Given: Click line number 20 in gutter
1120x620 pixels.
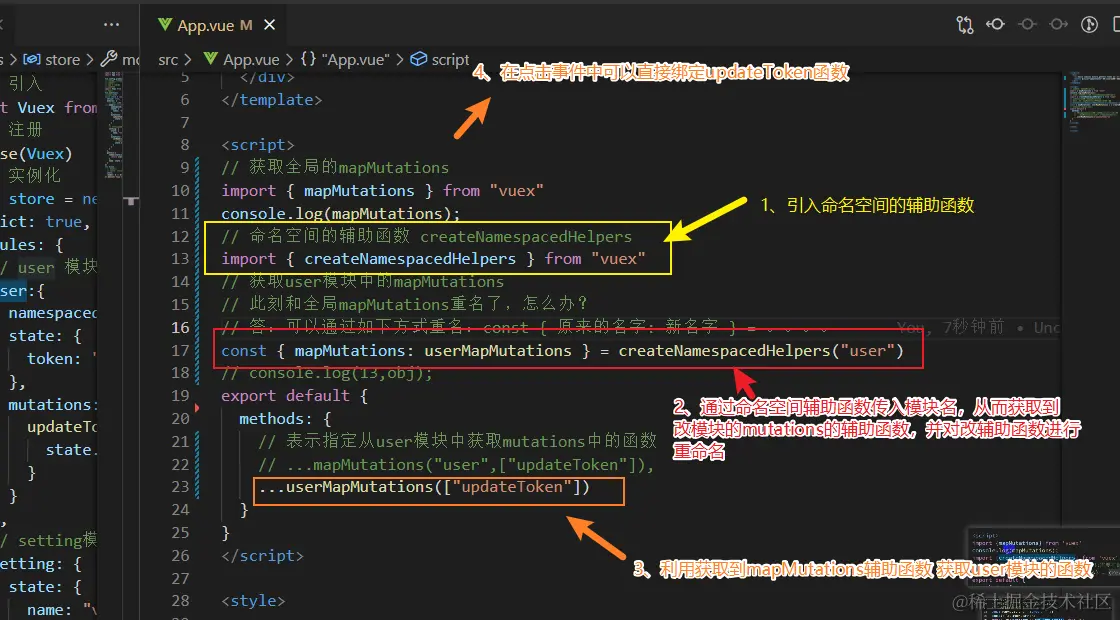Looking at the screenshot, I should [180, 419].
